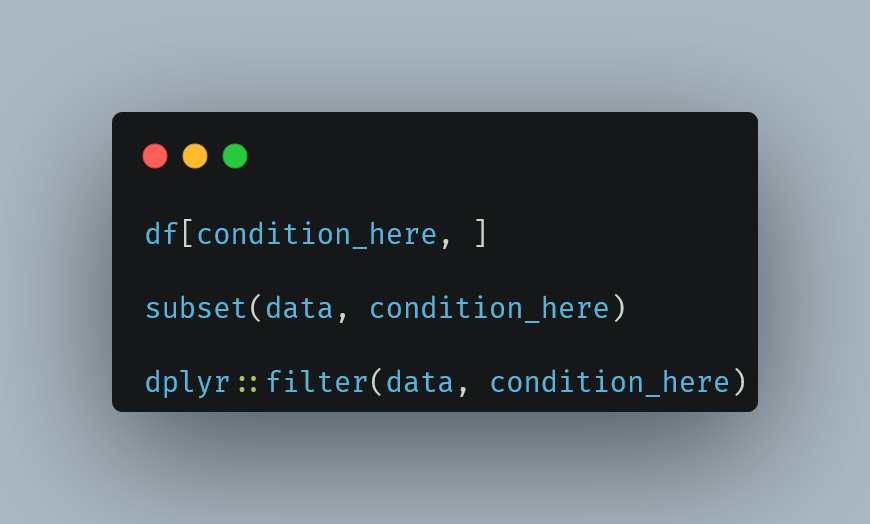Click the closing parenthesis of filter call

coord(740,382)
